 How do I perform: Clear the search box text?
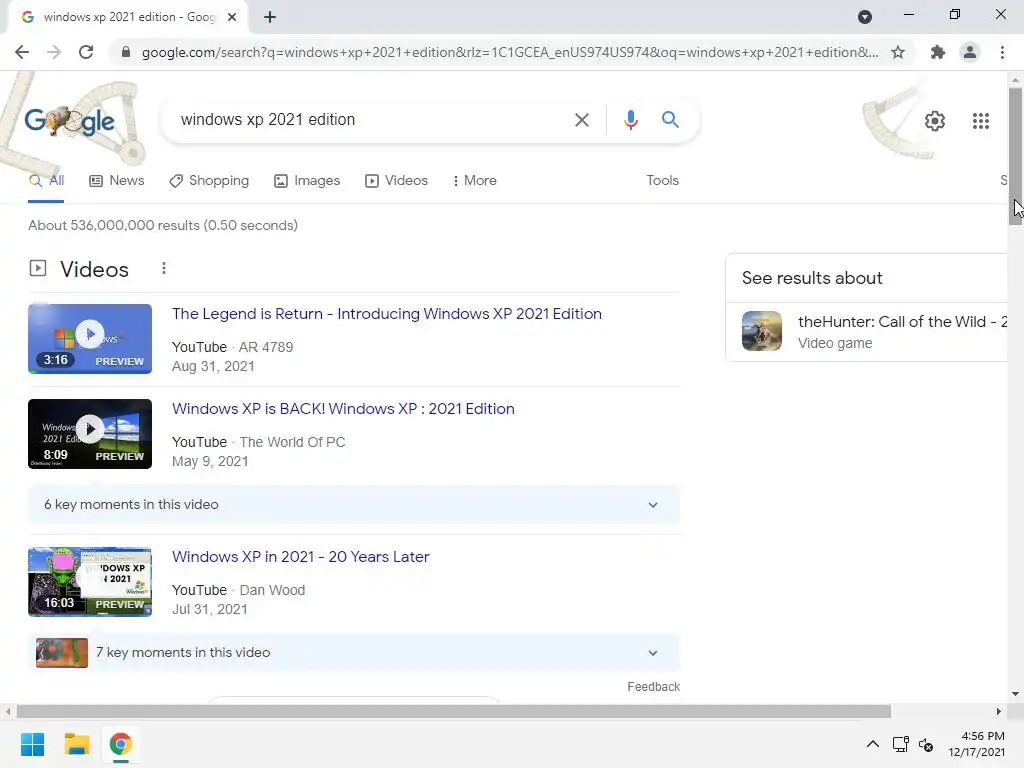[581, 120]
